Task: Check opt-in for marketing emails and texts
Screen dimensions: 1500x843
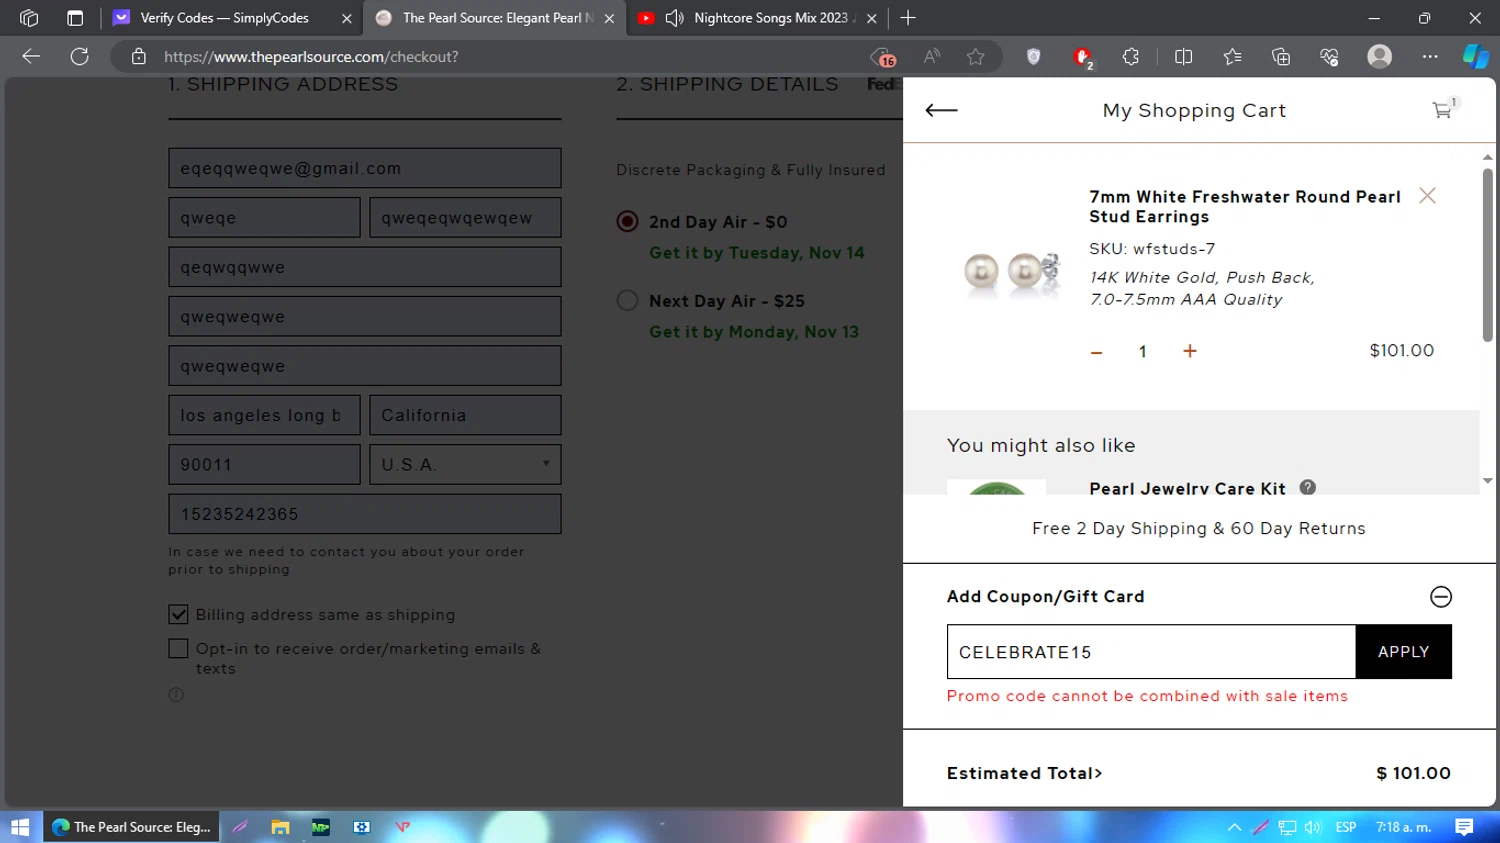Action: 178,648
